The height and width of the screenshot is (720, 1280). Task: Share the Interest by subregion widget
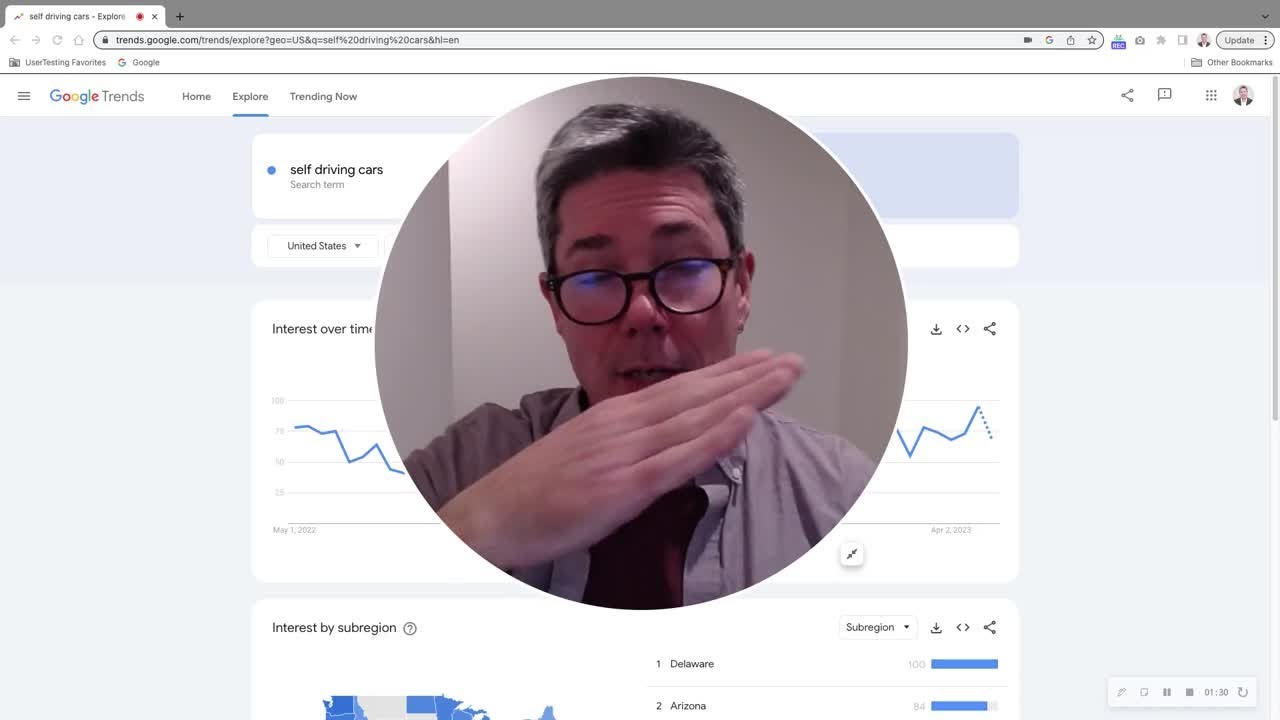point(990,628)
